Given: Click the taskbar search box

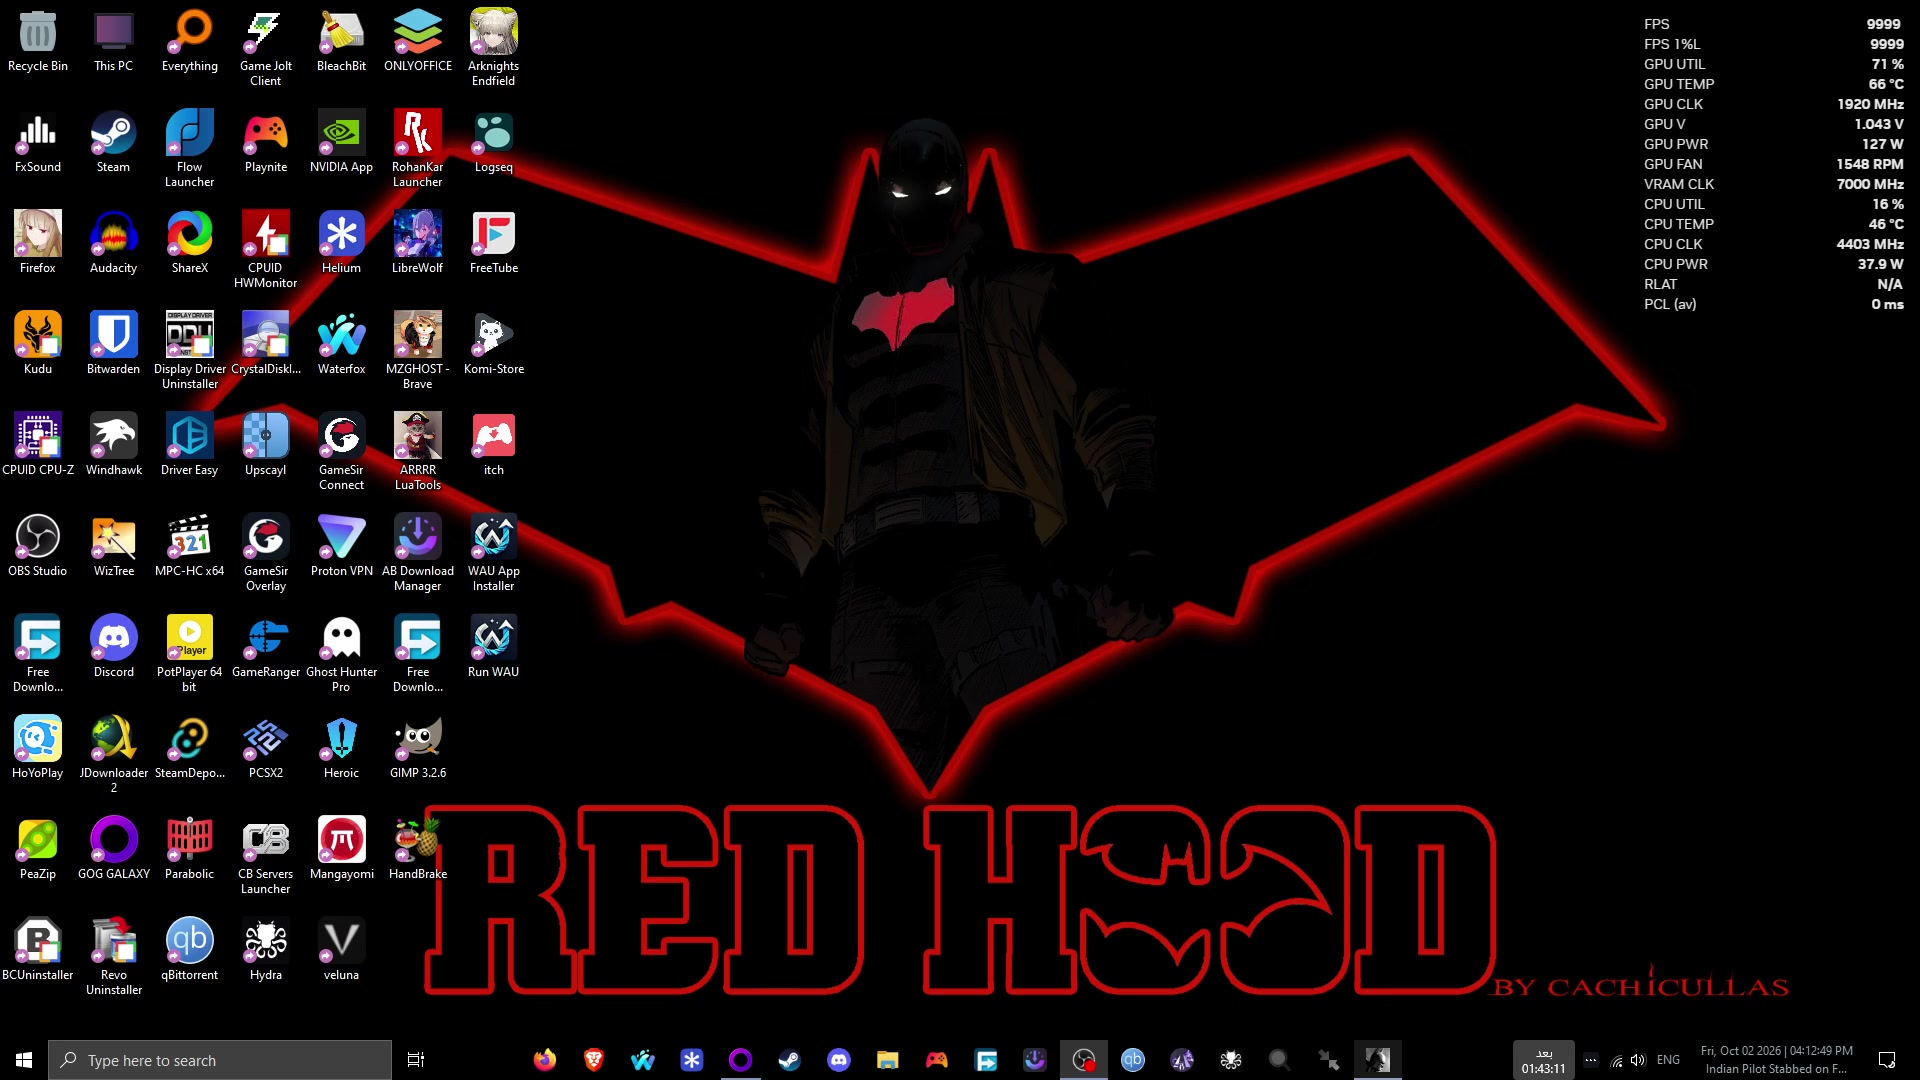Looking at the screenshot, I should (x=220, y=1060).
